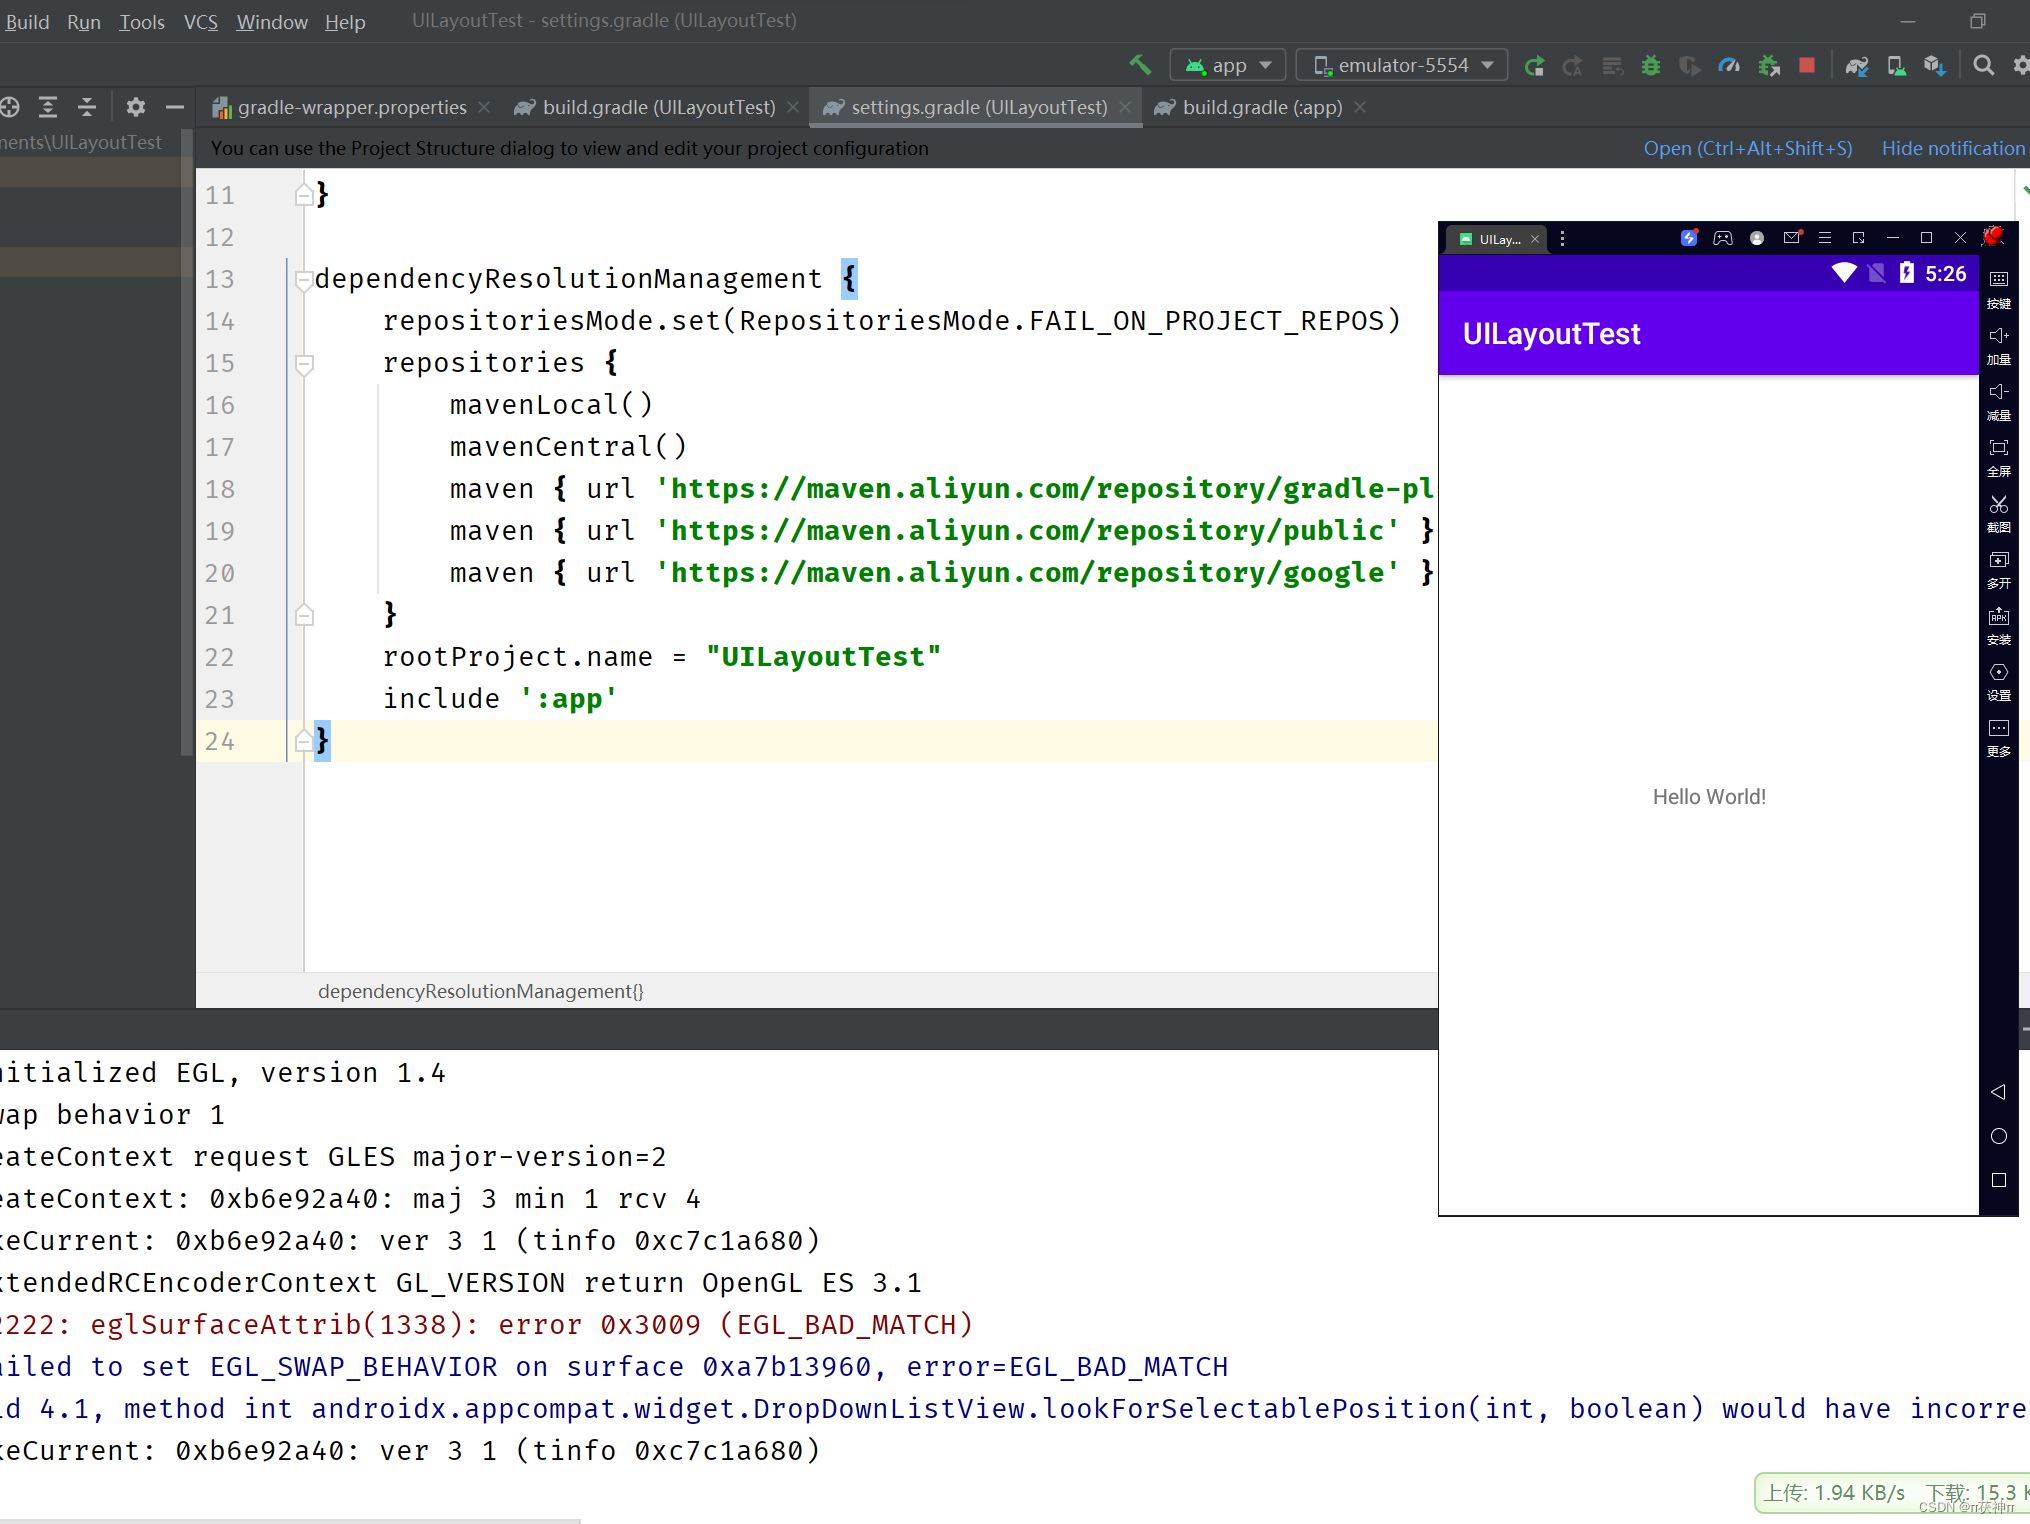Screen dimensions: 2030x1524
Task: Click emulator more (更多) button
Action: pyautogui.click(x=1999, y=738)
